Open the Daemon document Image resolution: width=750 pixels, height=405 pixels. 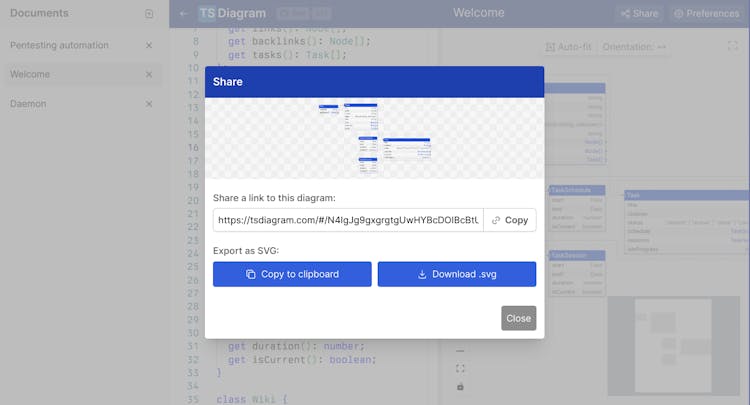click(28, 104)
